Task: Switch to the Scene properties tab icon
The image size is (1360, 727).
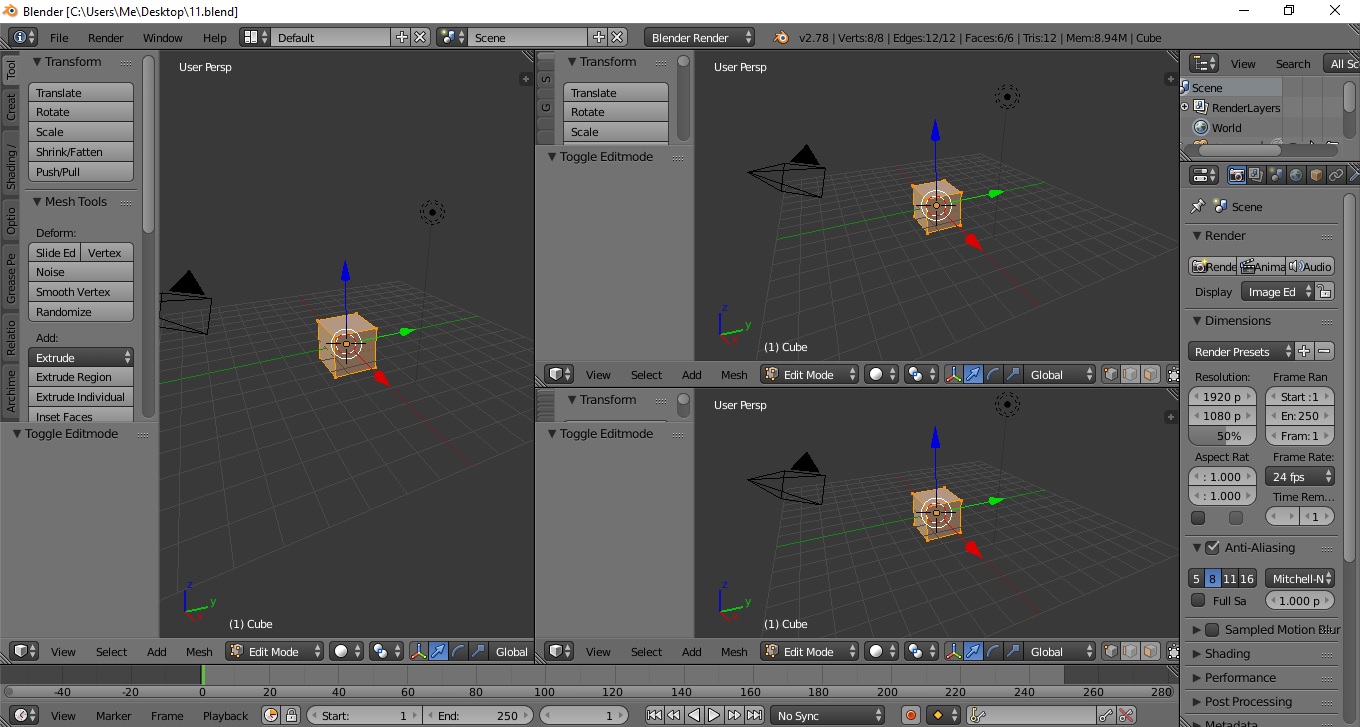Action: tap(1276, 175)
